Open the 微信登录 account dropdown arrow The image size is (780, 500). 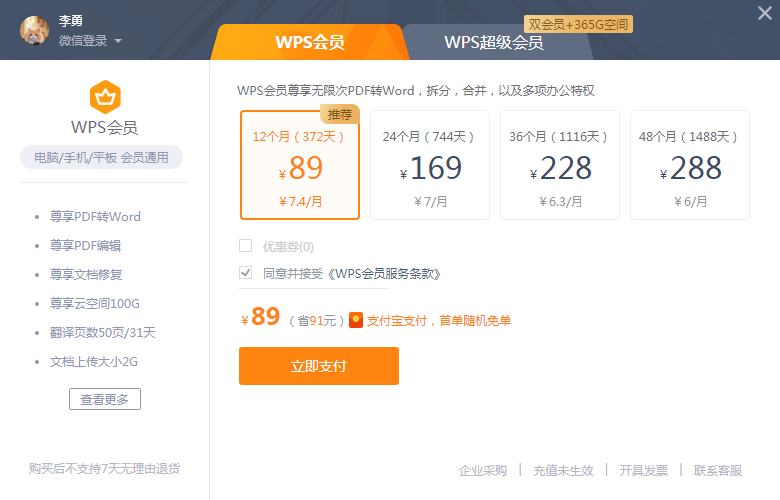coord(118,41)
